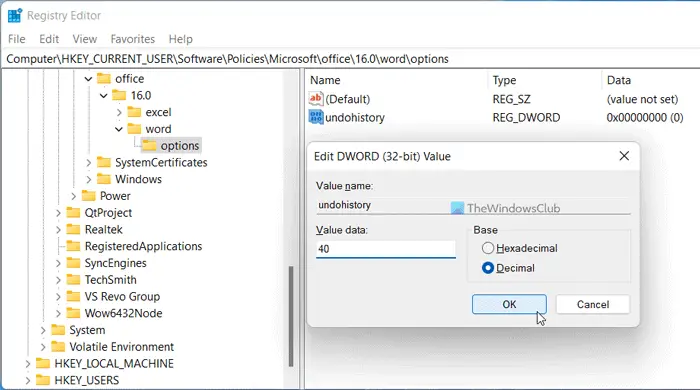
Task: Click the System folder icon
Action: pos(58,330)
